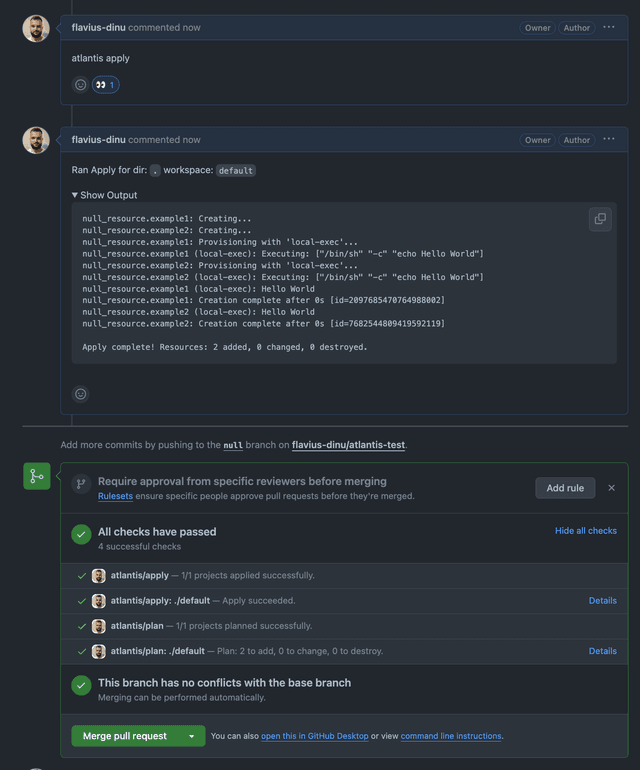Click the green merge status icon
Viewport: 640px width, 770px height.
(x=37, y=476)
